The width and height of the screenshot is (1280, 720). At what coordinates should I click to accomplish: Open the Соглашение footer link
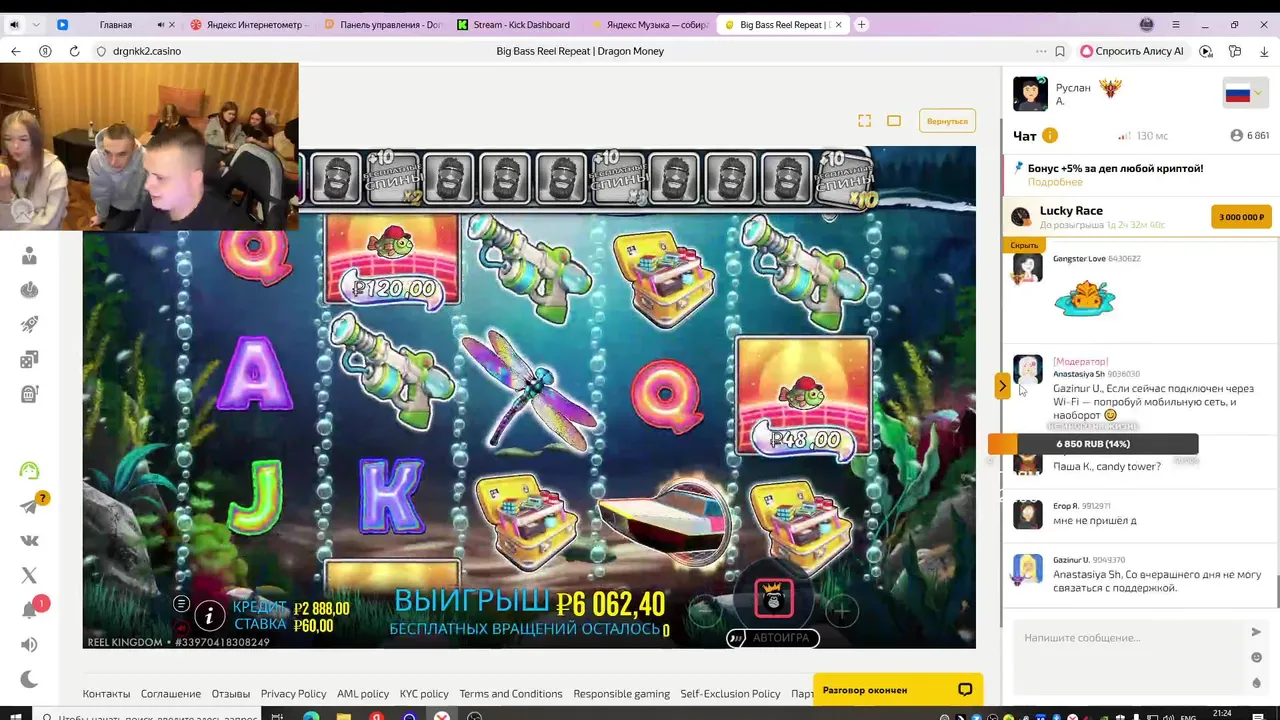click(170, 694)
